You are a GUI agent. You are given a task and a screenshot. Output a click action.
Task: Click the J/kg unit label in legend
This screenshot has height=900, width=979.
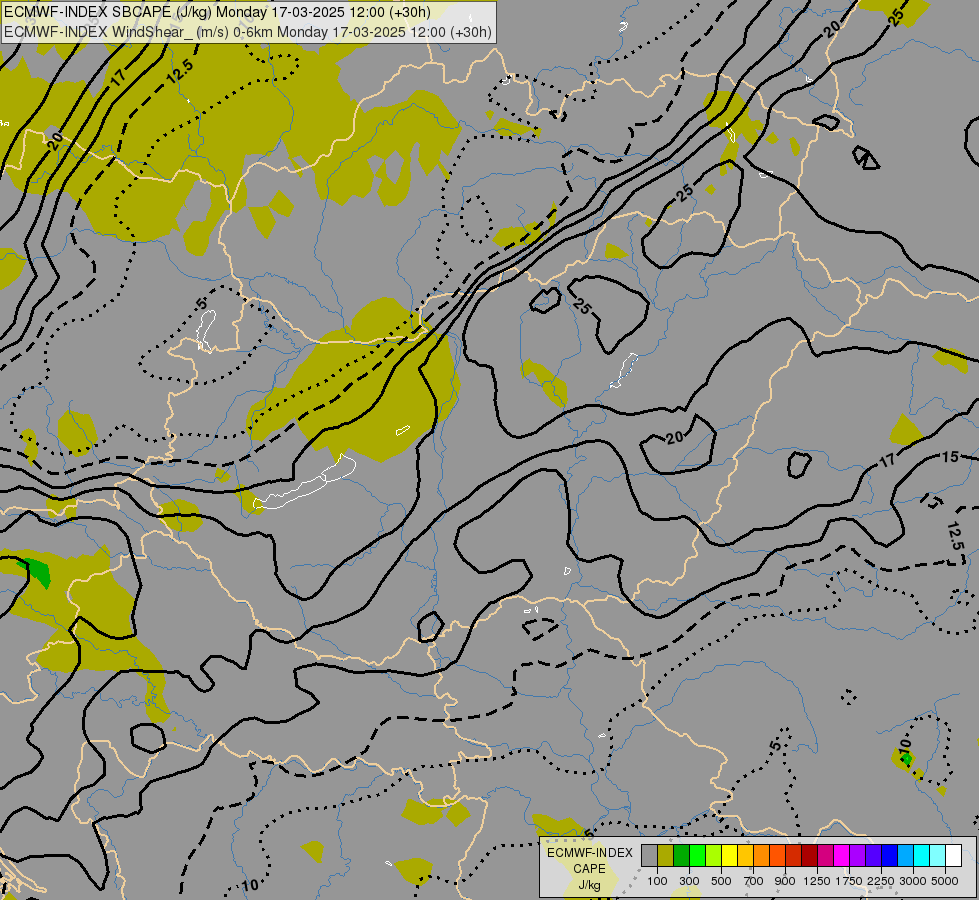[x=589, y=886]
